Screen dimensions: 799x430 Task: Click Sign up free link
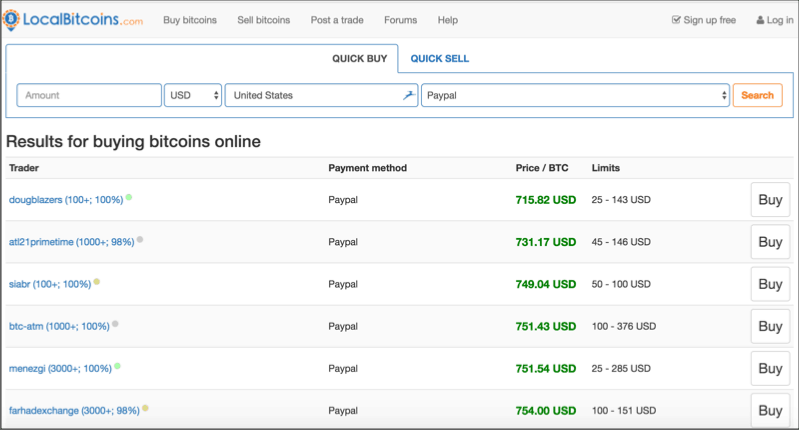point(704,20)
